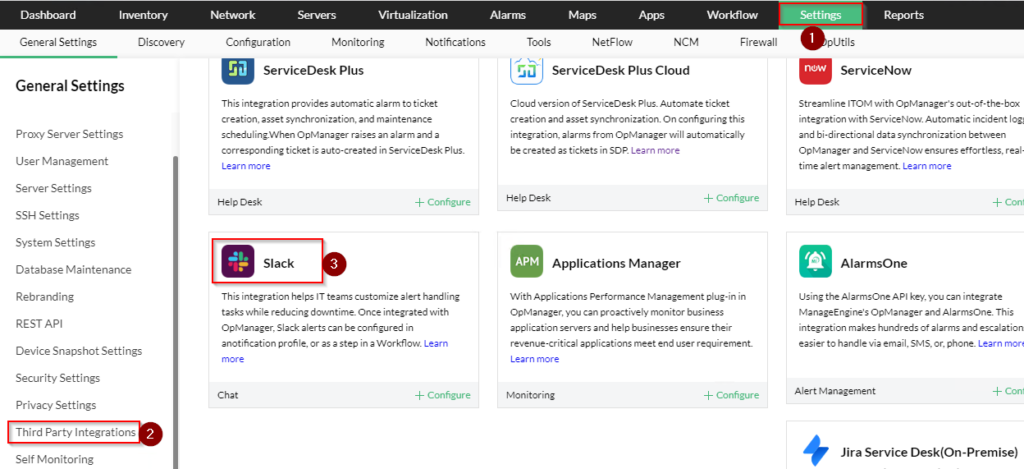Click the Applications Manager card title
The width and height of the screenshot is (1024, 469).
point(616,263)
